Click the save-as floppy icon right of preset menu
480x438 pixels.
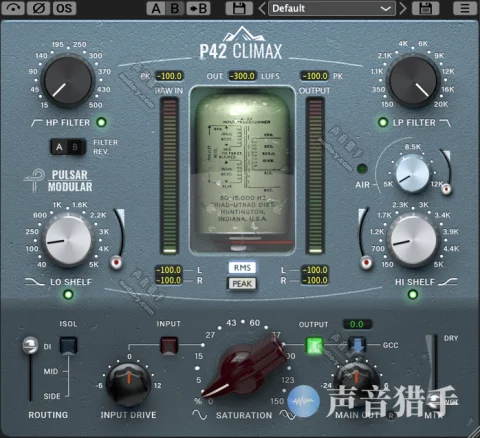[426, 8]
